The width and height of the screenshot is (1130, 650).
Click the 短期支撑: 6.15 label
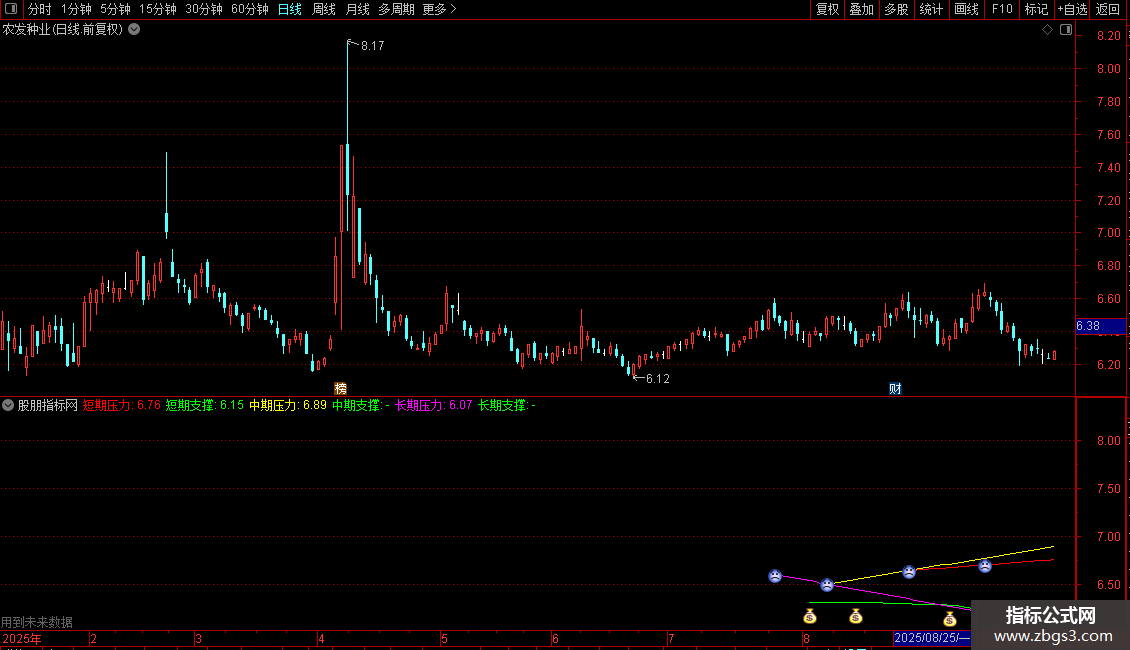(x=205, y=405)
